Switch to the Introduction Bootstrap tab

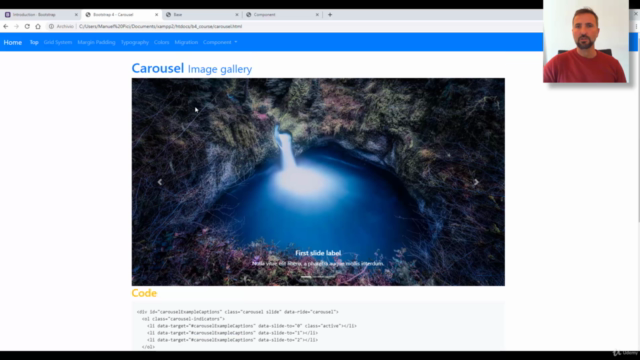(40, 15)
